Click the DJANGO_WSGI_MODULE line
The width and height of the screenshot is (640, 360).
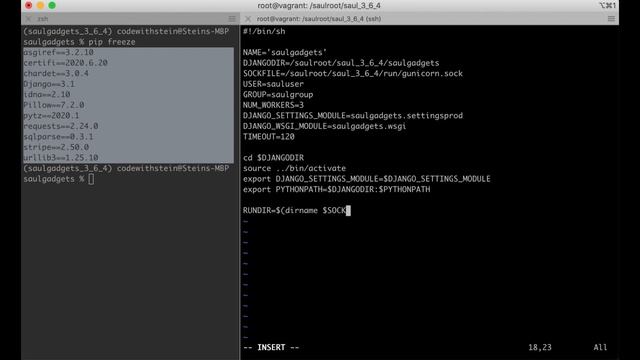[x=324, y=126]
